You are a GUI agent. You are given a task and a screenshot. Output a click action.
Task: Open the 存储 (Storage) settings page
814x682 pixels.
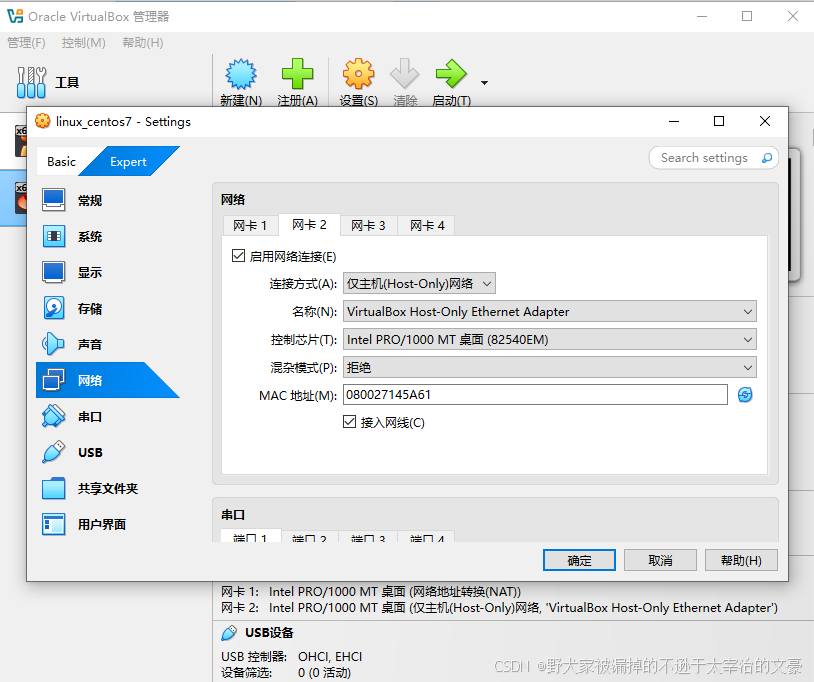(90, 308)
